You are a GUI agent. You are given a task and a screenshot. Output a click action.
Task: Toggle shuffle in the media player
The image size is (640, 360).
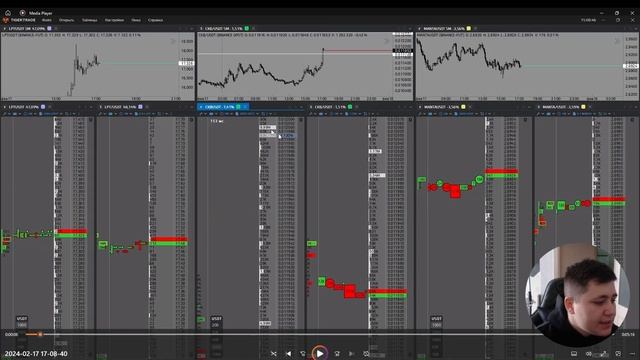click(x=273, y=353)
